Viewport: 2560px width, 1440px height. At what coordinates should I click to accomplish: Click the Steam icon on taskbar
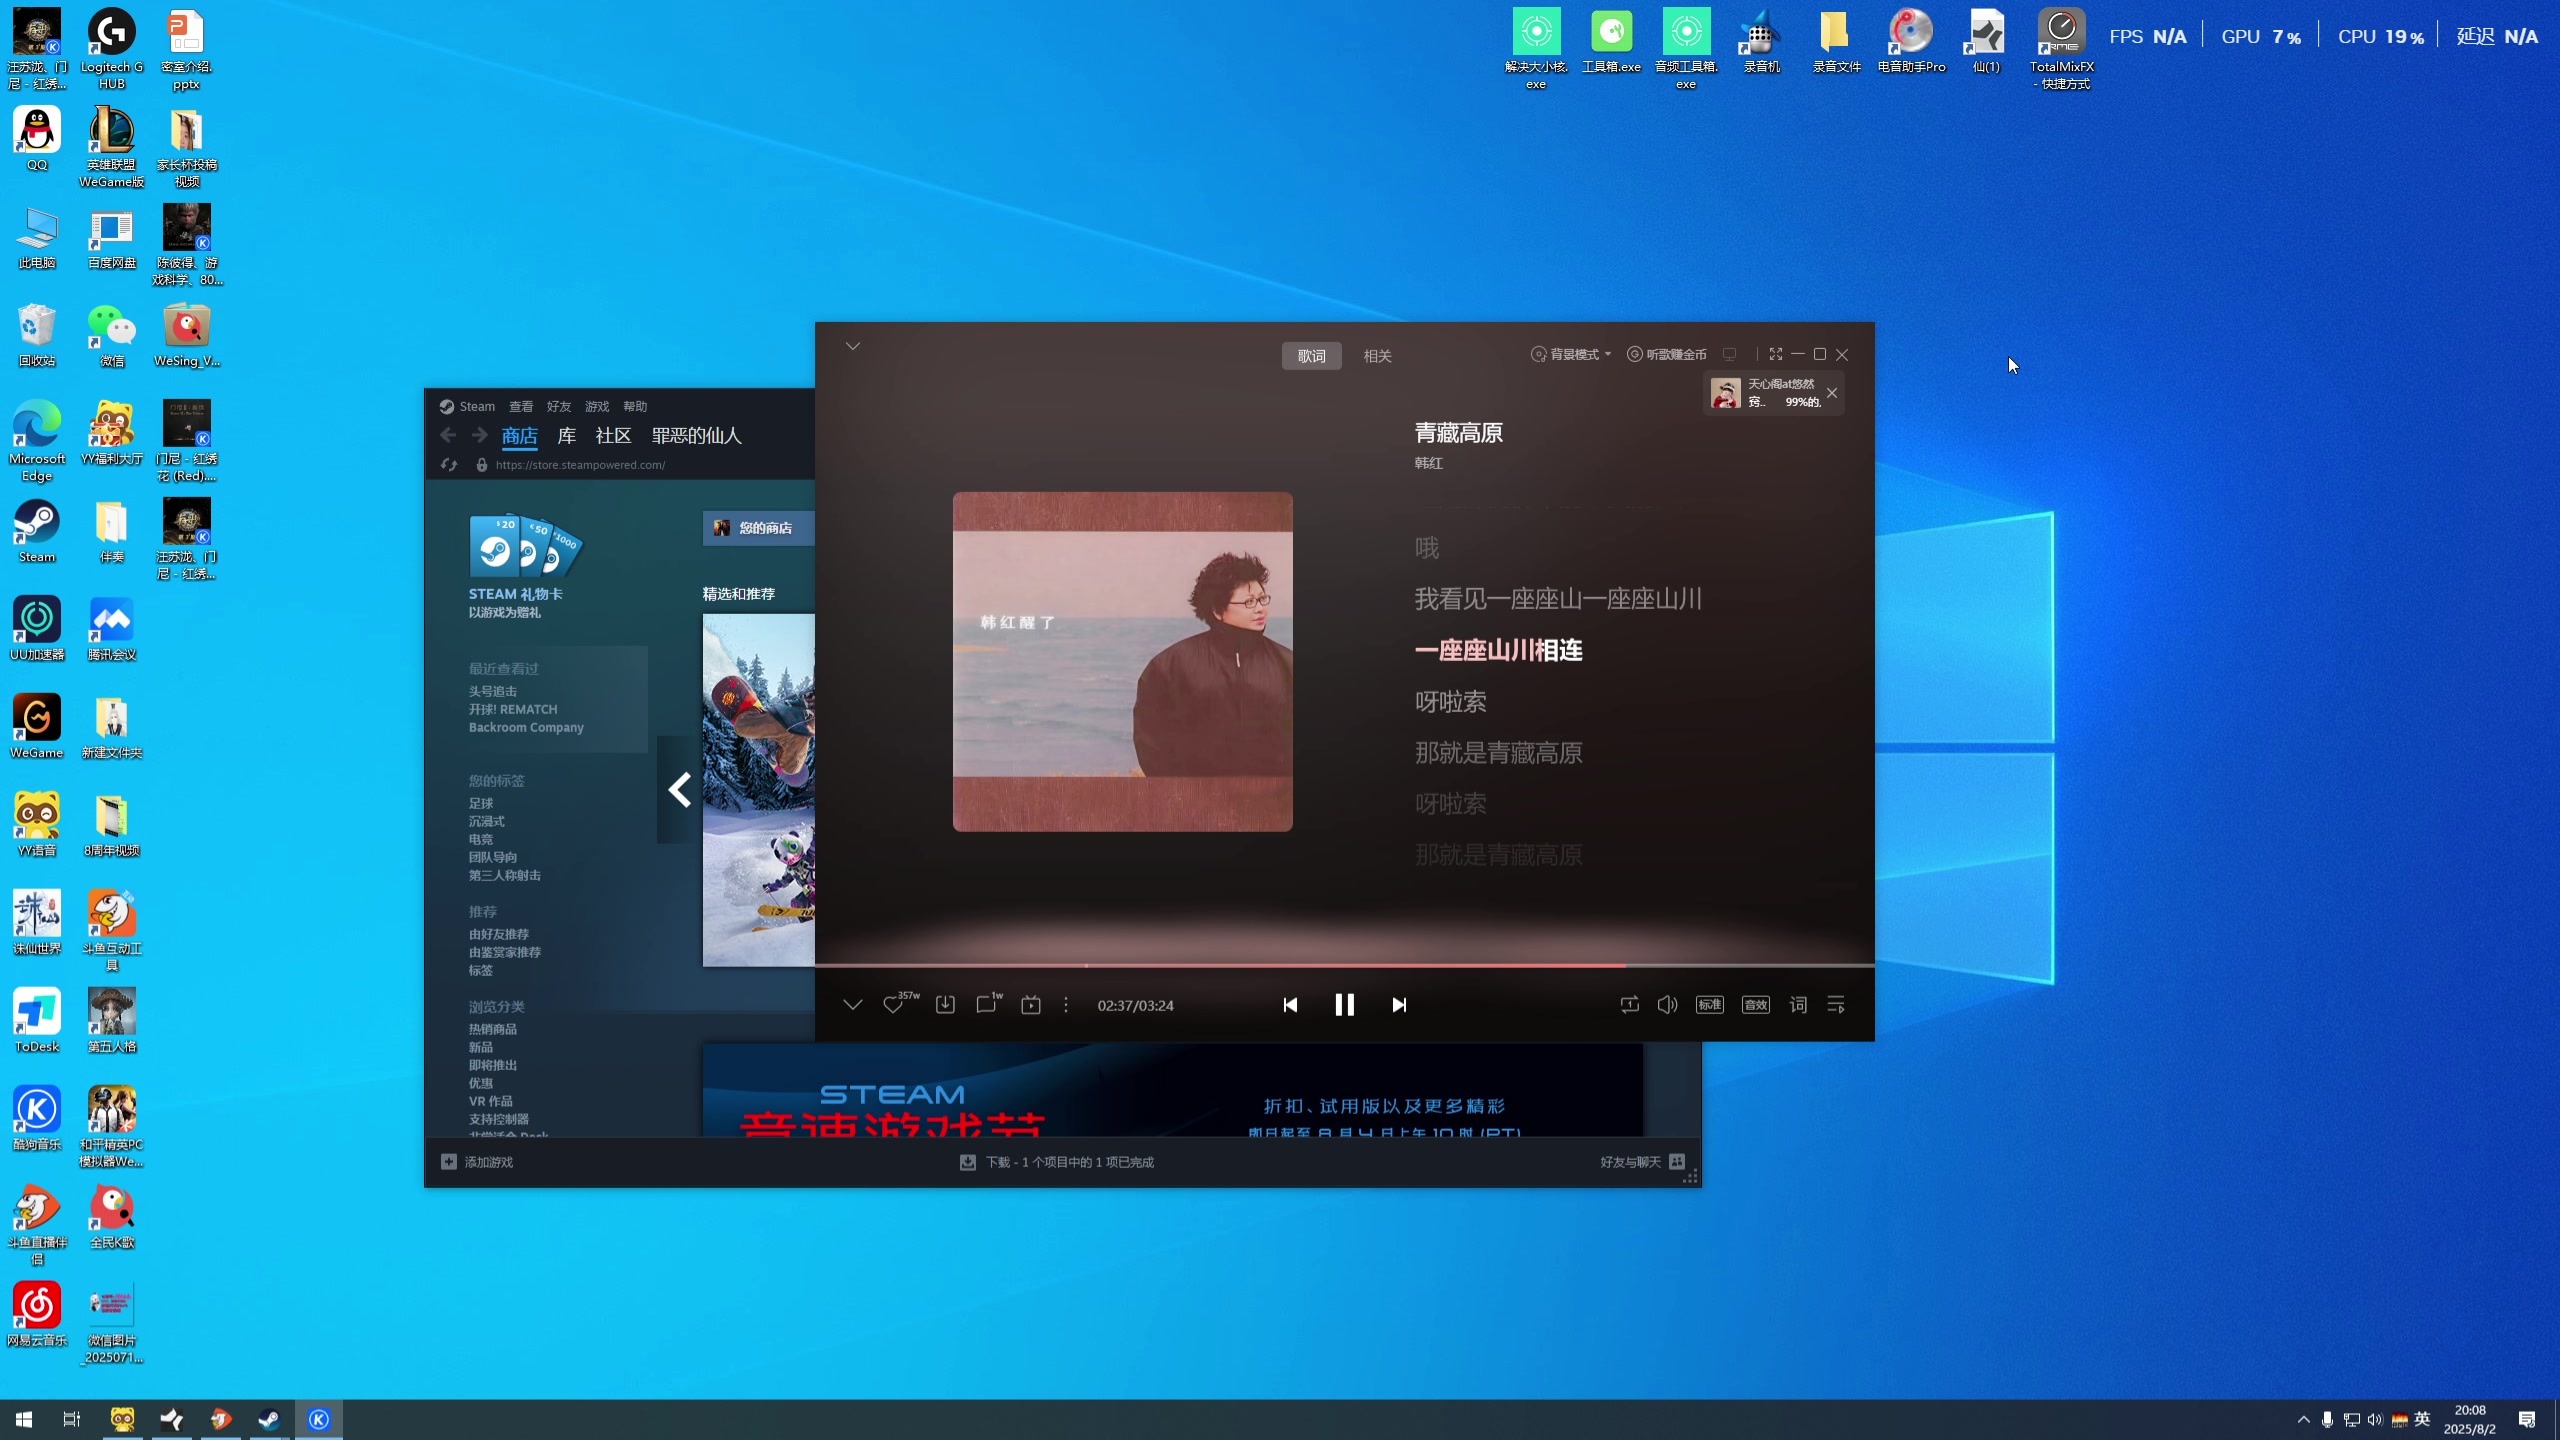(269, 1419)
